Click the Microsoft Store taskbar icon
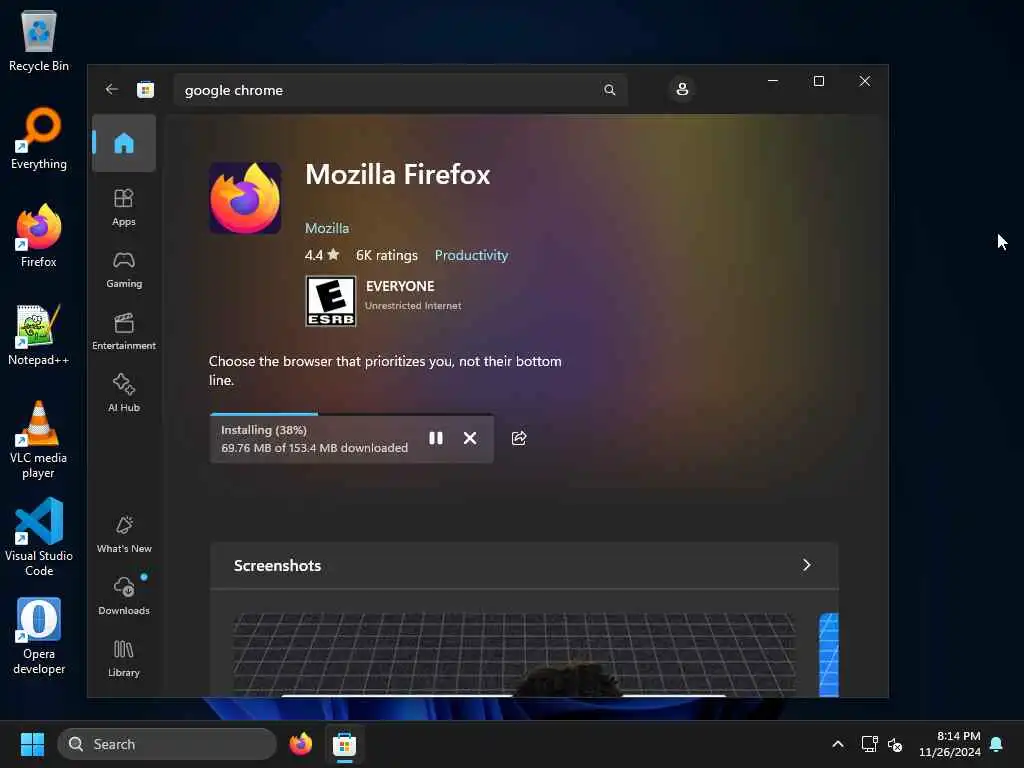The height and width of the screenshot is (768, 1024). (344, 744)
